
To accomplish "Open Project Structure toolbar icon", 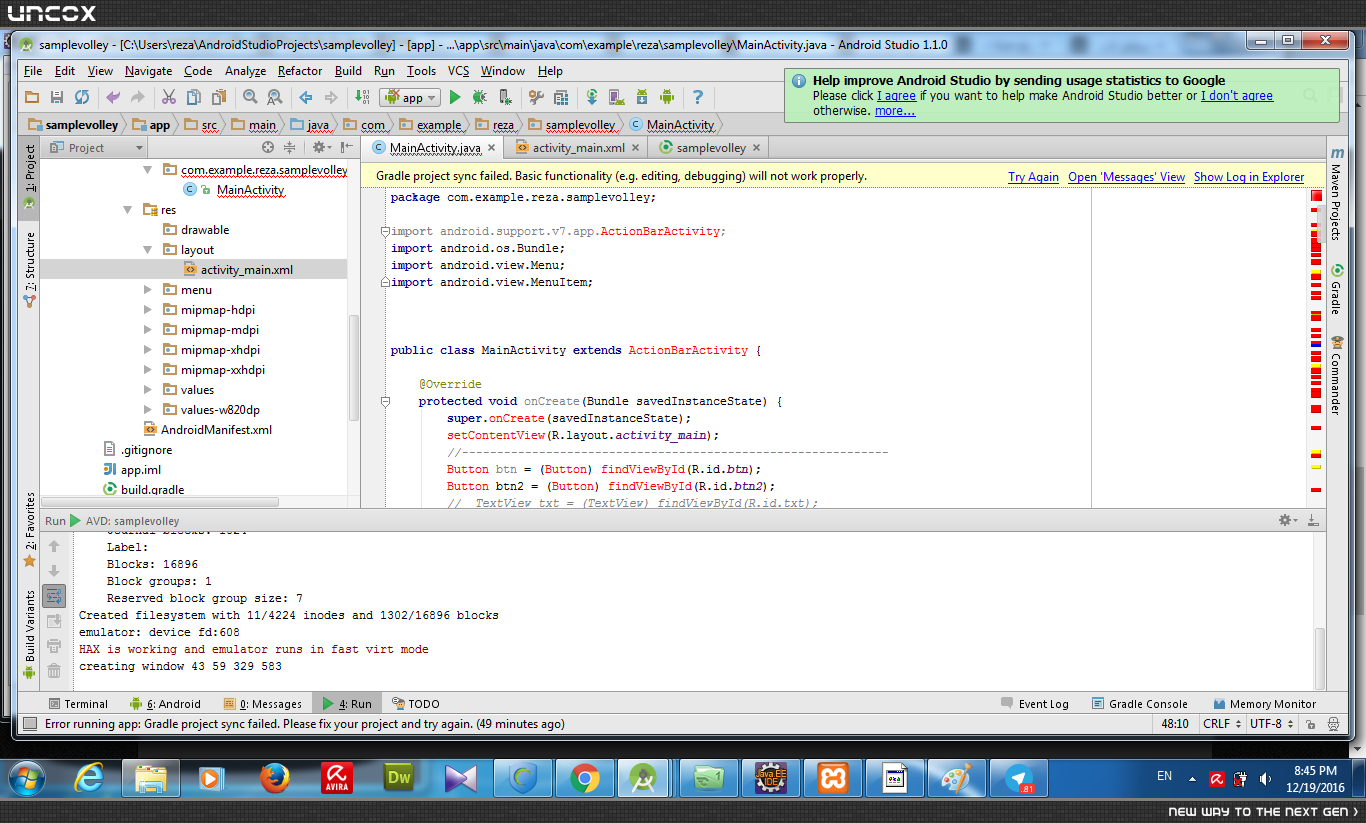I will pyautogui.click(x=561, y=97).
